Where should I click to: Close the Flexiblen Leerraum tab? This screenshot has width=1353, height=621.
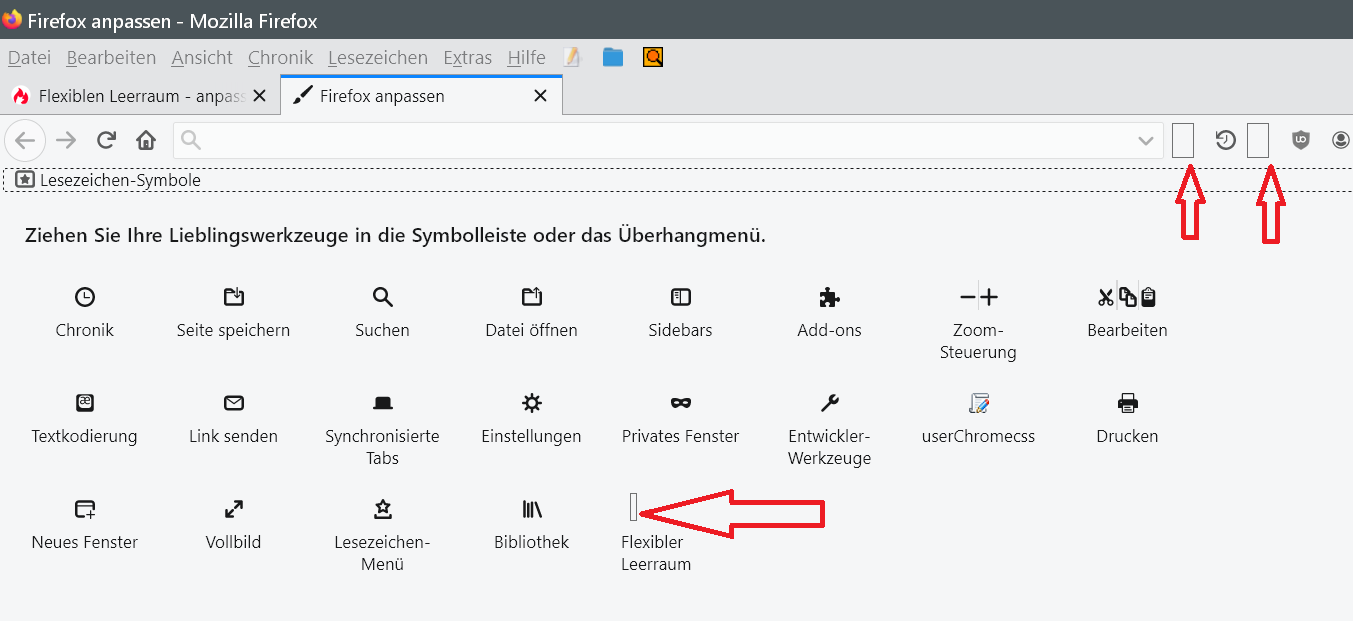[x=260, y=96]
